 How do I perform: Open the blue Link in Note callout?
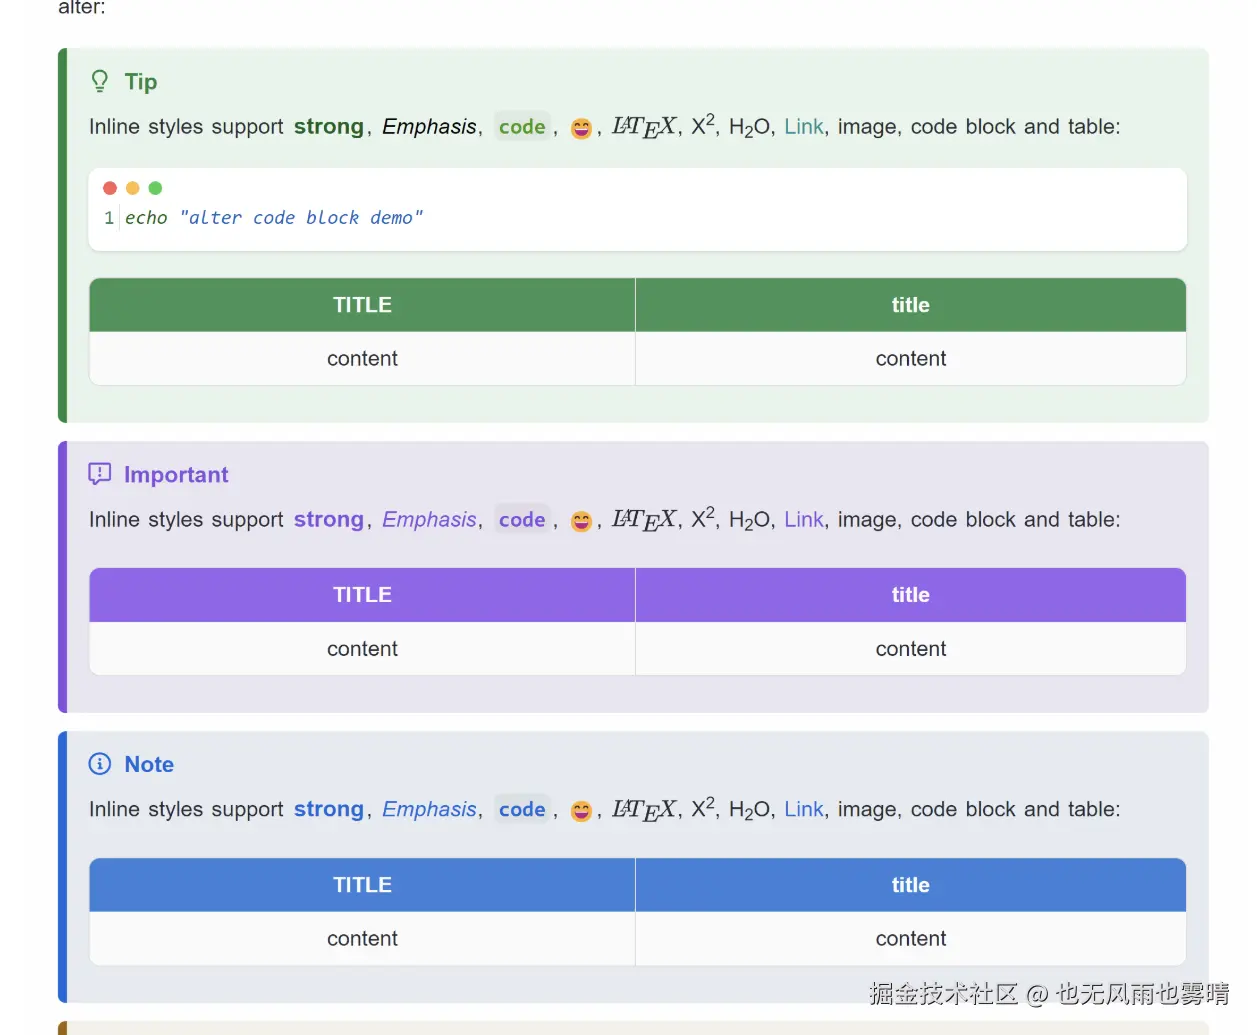(803, 810)
